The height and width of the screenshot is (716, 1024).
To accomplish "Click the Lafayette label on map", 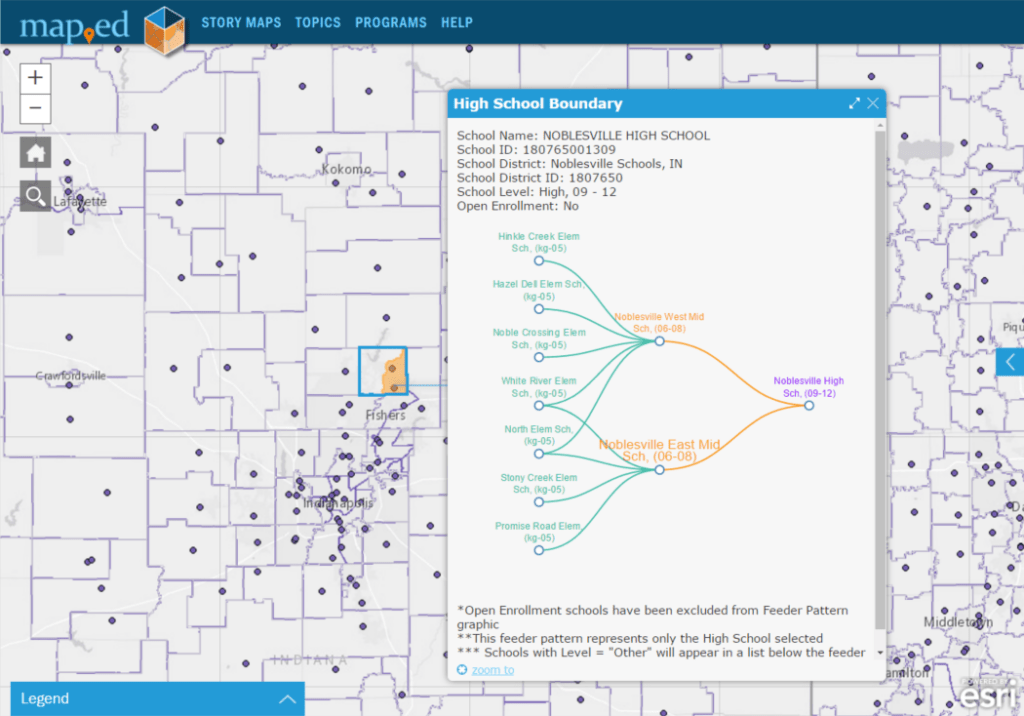I will [80, 201].
